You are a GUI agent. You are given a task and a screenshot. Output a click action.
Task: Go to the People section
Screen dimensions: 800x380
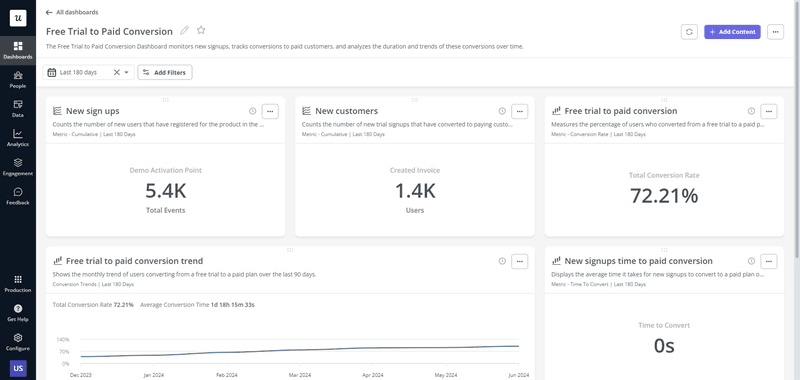pyautogui.click(x=18, y=80)
